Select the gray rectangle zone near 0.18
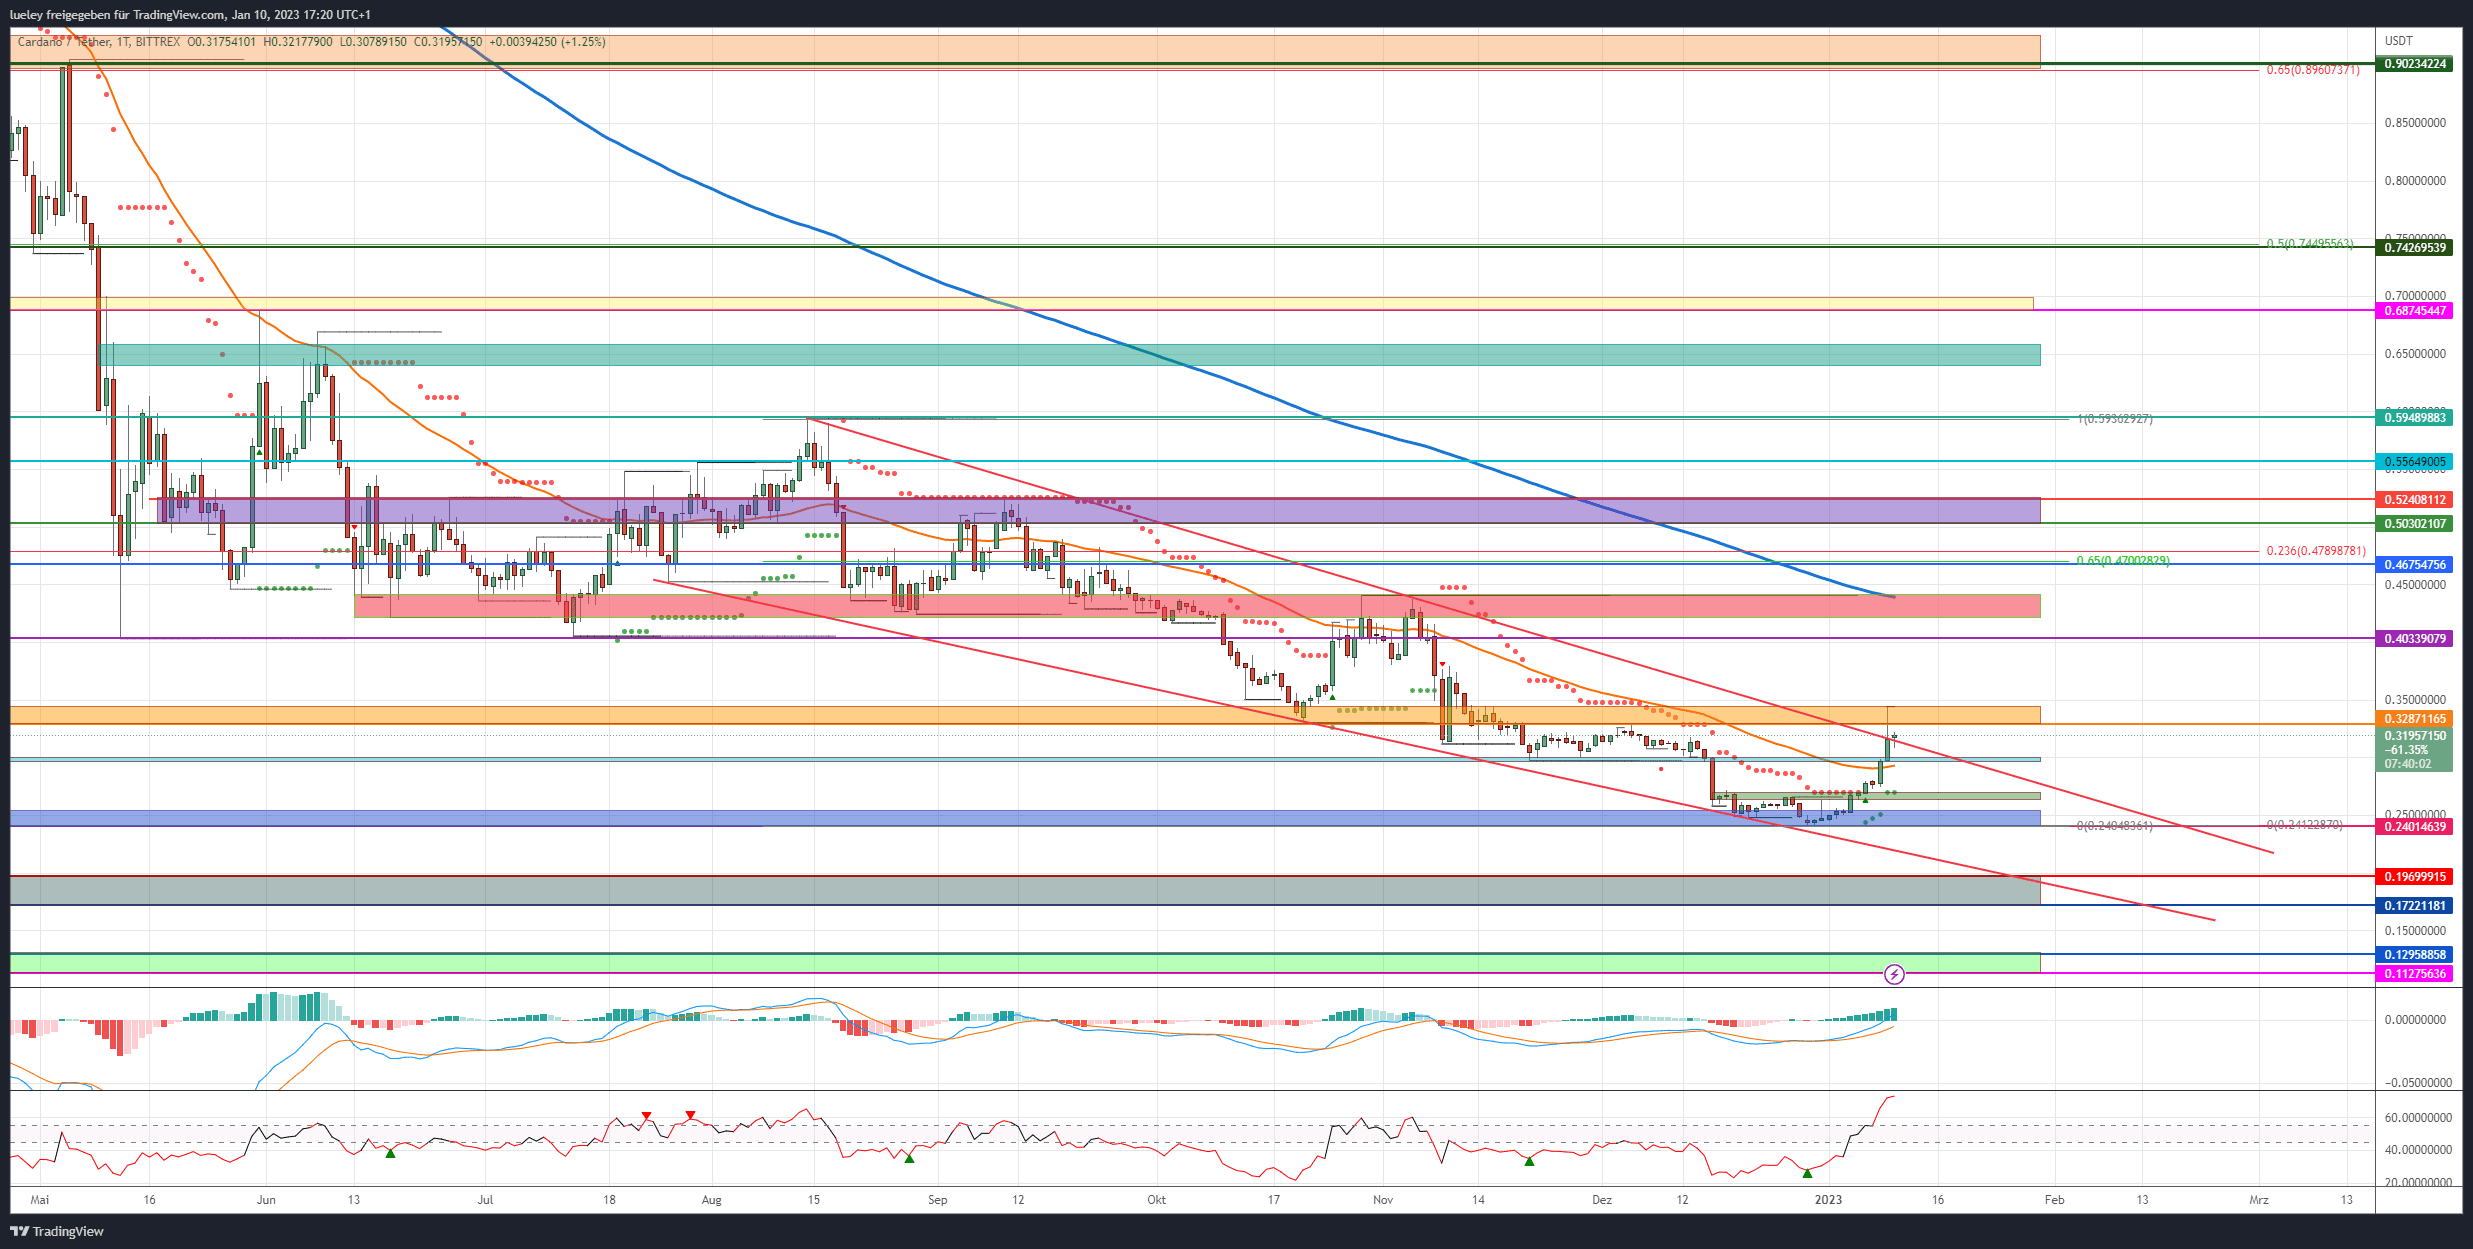Screen dimensions: 2473x1249 [x=1025, y=891]
